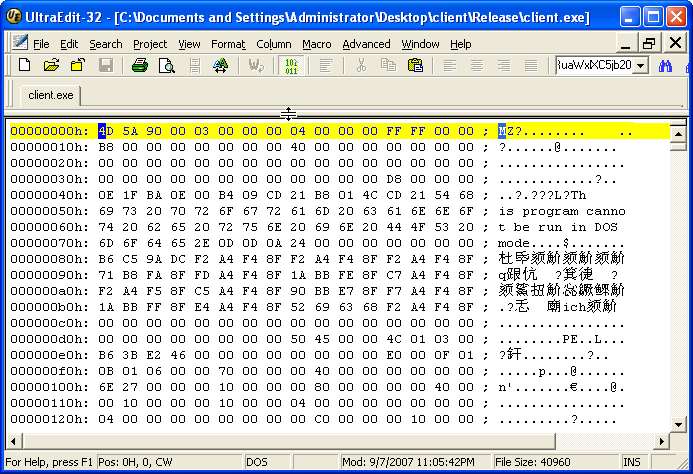
Task: Click the Close file folder icon
Action: pos(78,65)
